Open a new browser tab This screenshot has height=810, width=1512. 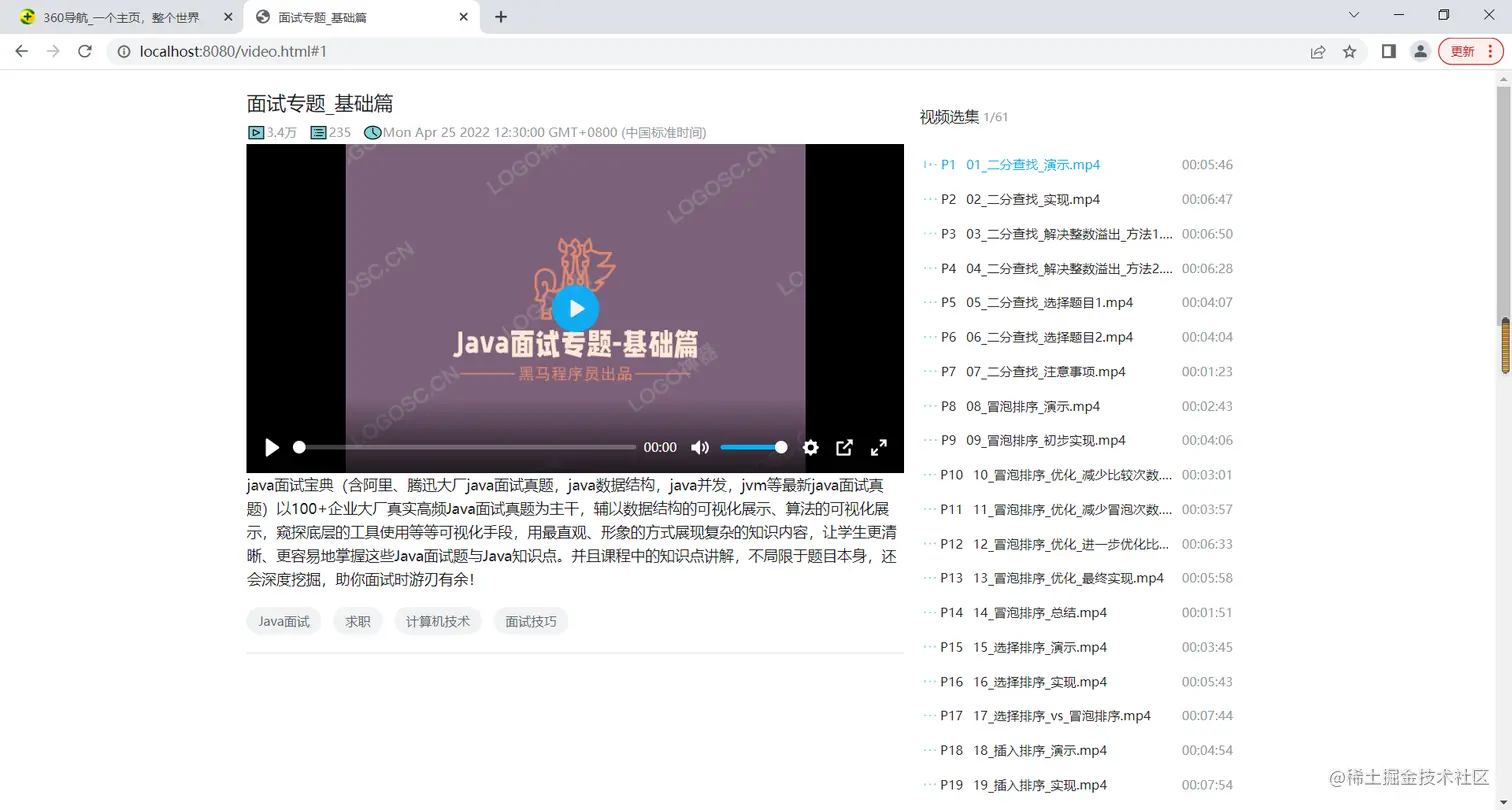click(501, 17)
